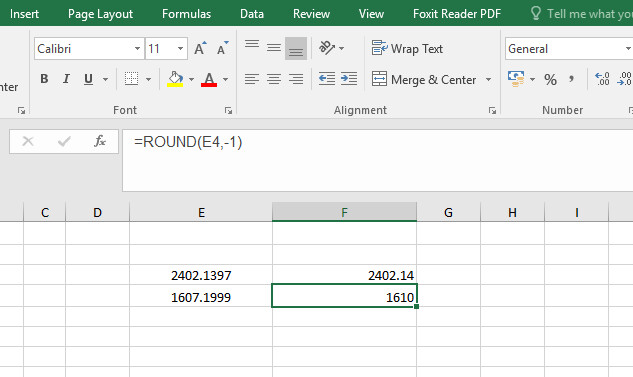Decrease font size with the smaller A icon
The height and width of the screenshot is (377, 633).
tap(222, 48)
